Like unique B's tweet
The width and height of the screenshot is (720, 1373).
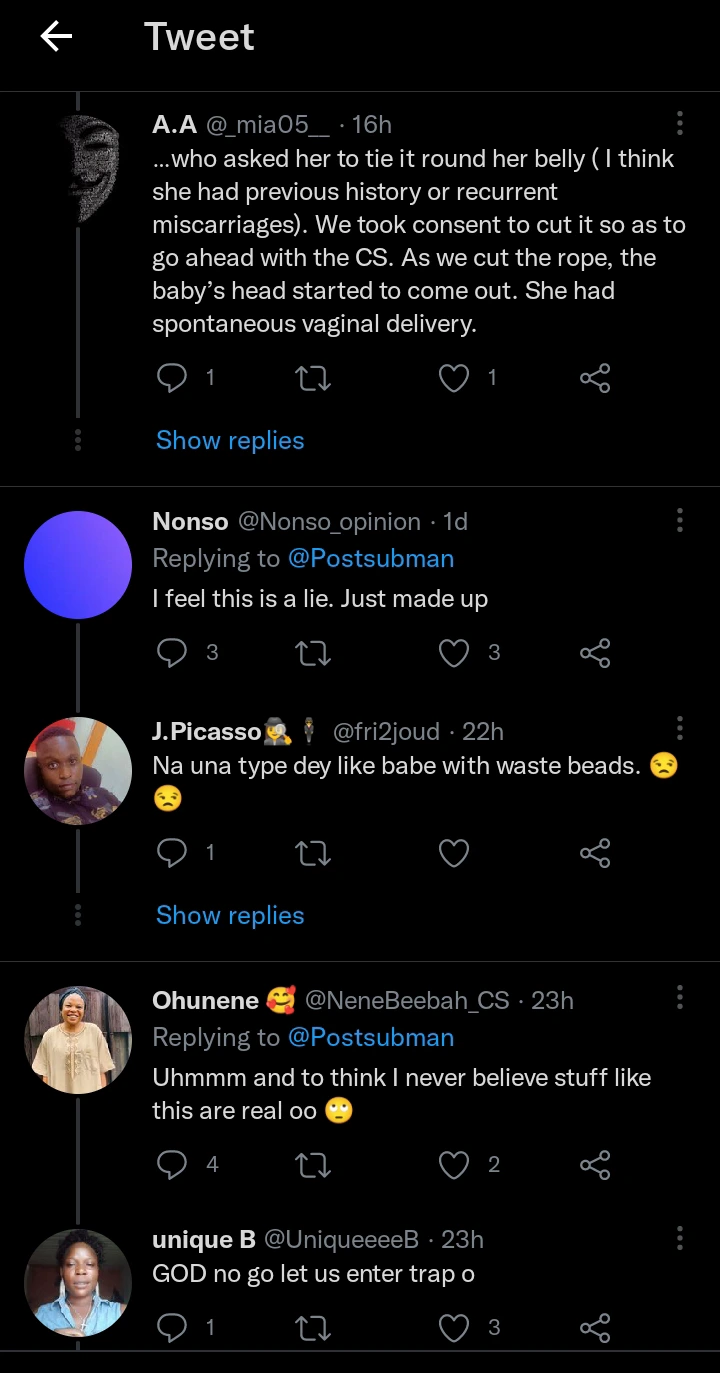coord(455,1327)
